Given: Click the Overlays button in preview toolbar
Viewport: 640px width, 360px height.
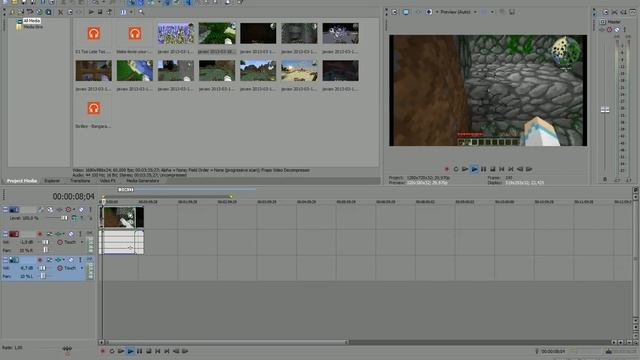Looking at the screenshot, I should (483, 12).
